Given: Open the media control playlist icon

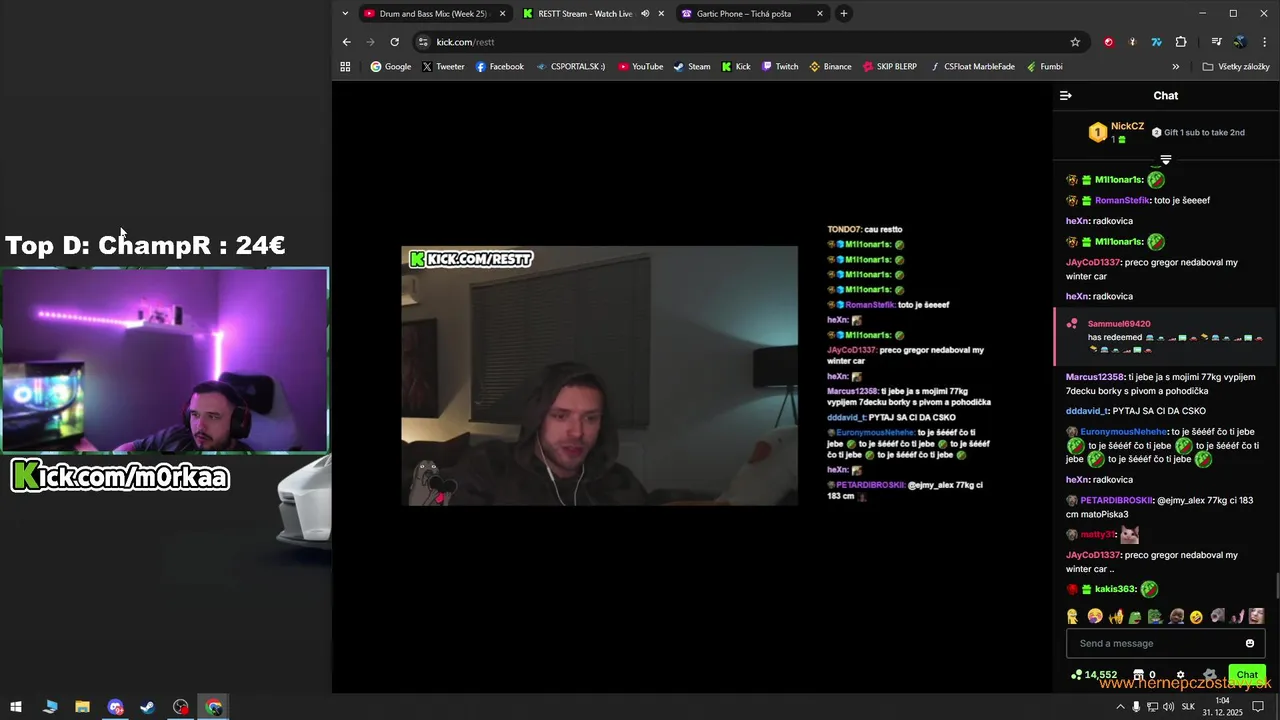Looking at the screenshot, I should (x=1216, y=42).
